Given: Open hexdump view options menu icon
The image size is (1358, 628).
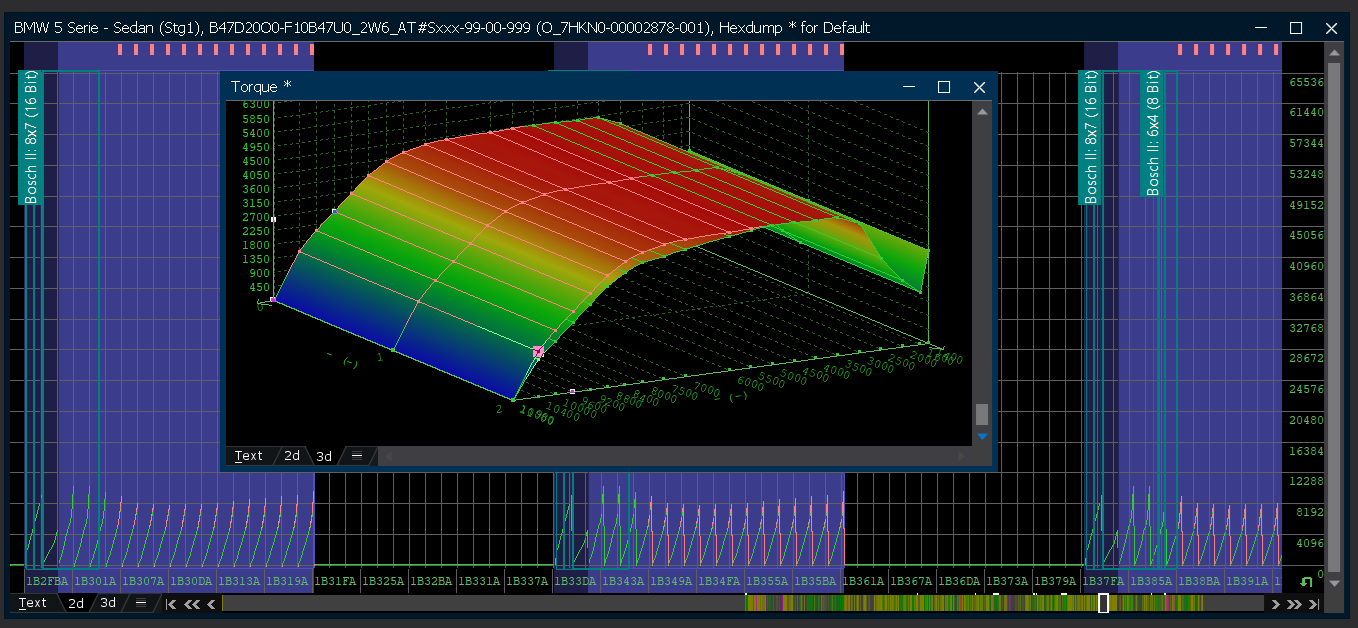Looking at the screenshot, I should tap(140, 603).
